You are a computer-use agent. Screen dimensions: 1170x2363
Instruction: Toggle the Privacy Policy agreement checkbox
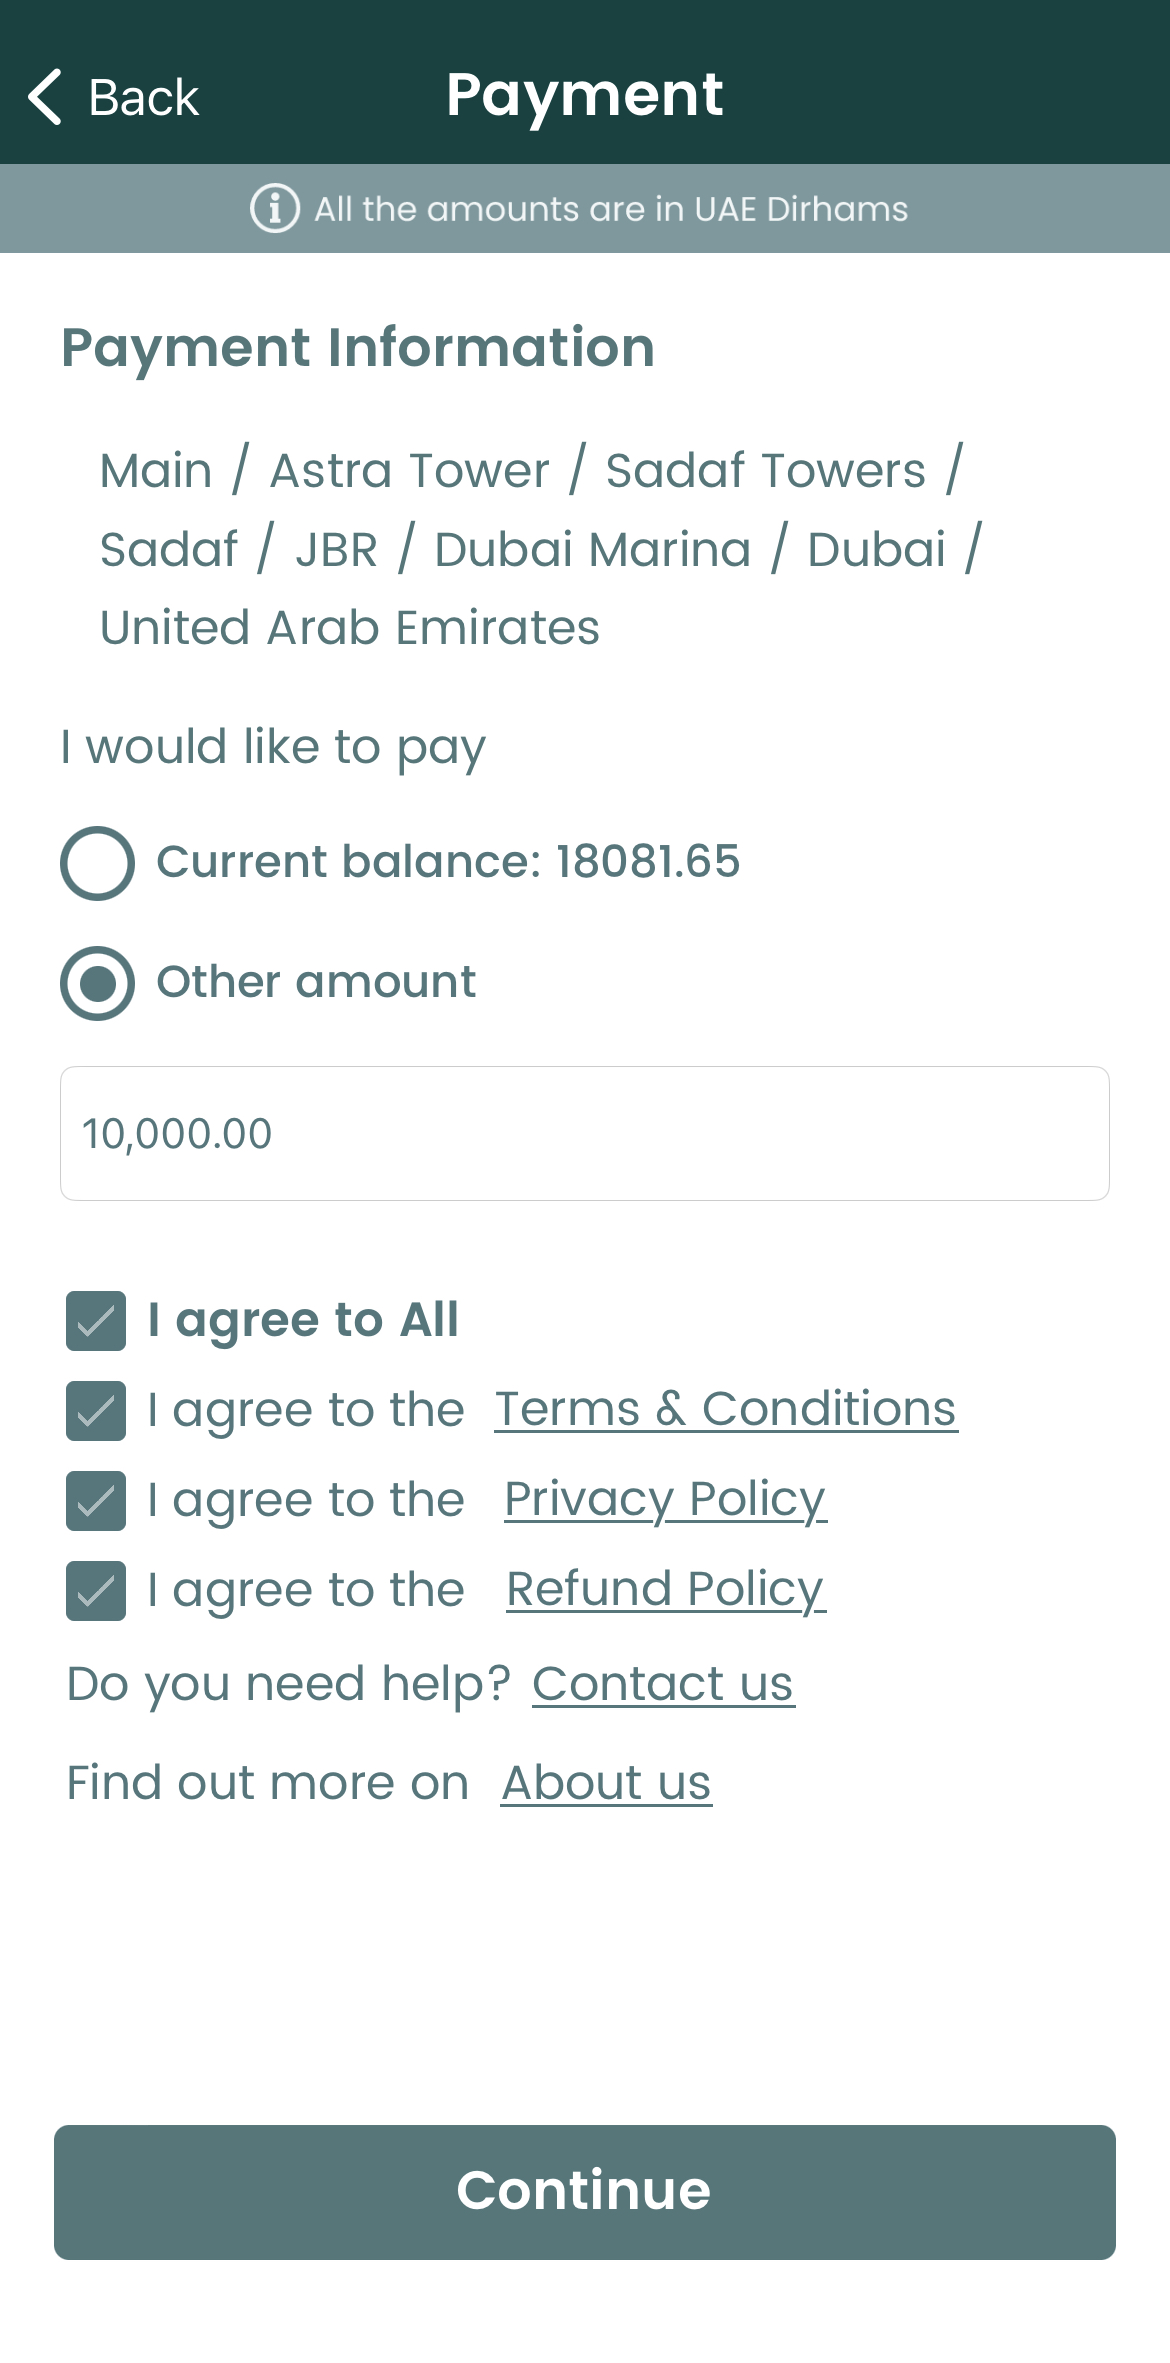pos(96,1501)
